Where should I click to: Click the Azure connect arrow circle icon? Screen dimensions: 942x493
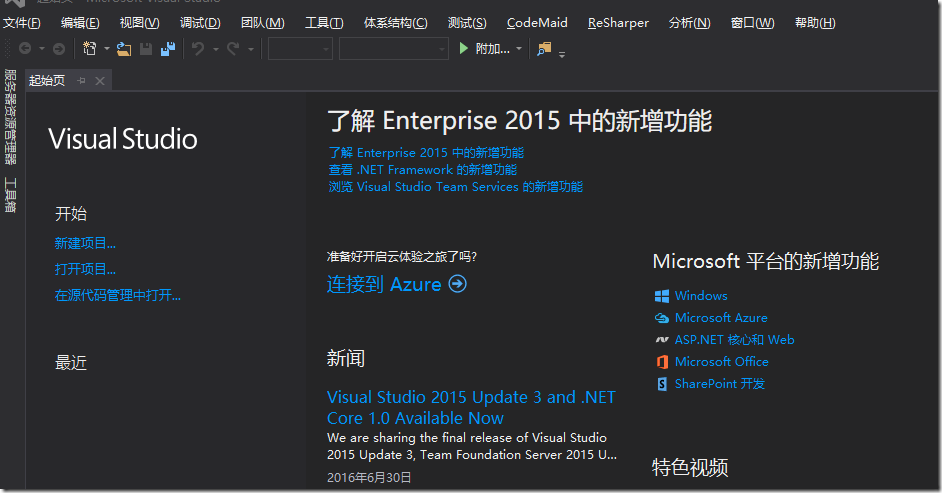click(458, 284)
